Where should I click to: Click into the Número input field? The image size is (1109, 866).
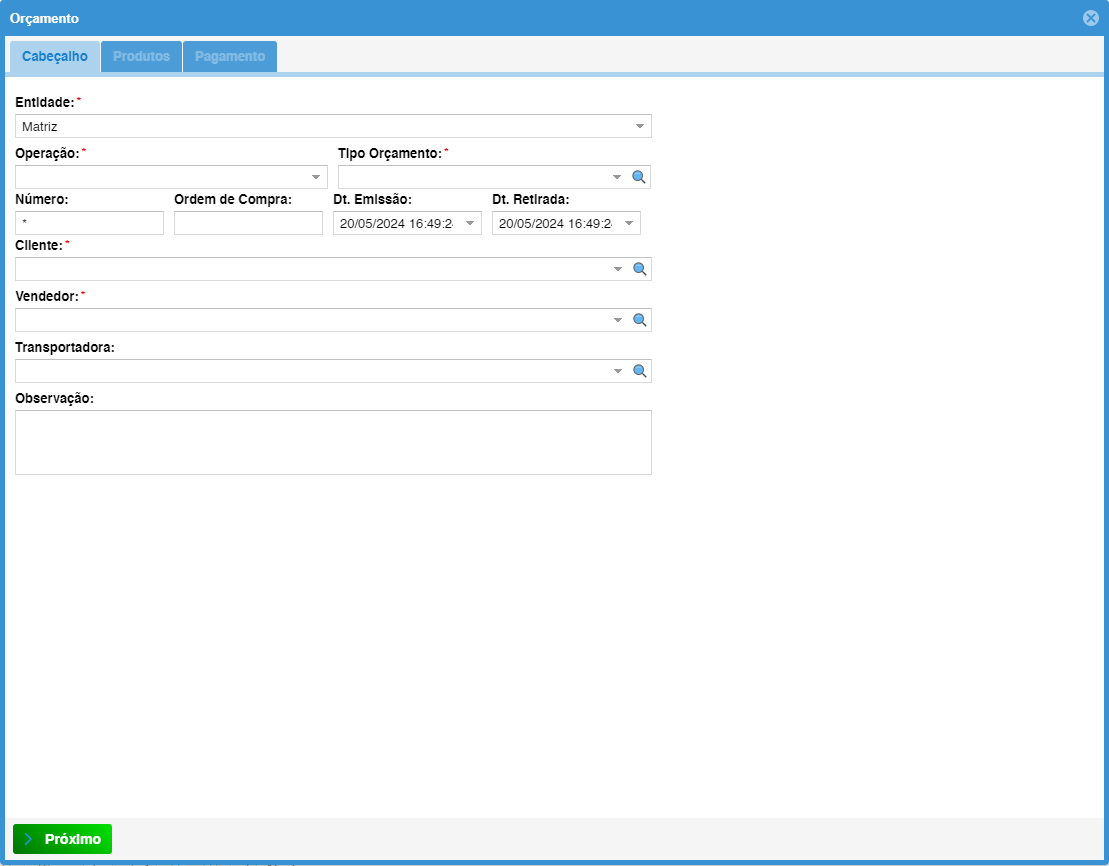[89, 223]
